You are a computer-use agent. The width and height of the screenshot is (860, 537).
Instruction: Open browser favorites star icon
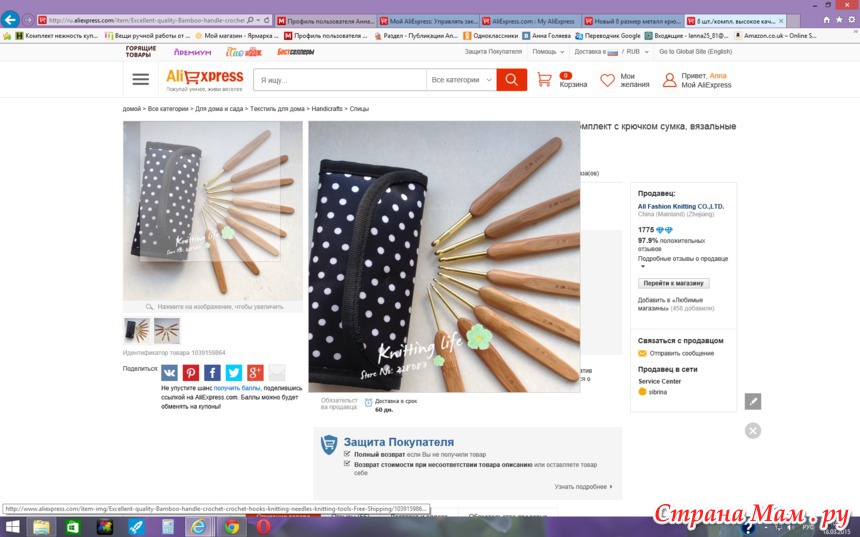coord(839,20)
